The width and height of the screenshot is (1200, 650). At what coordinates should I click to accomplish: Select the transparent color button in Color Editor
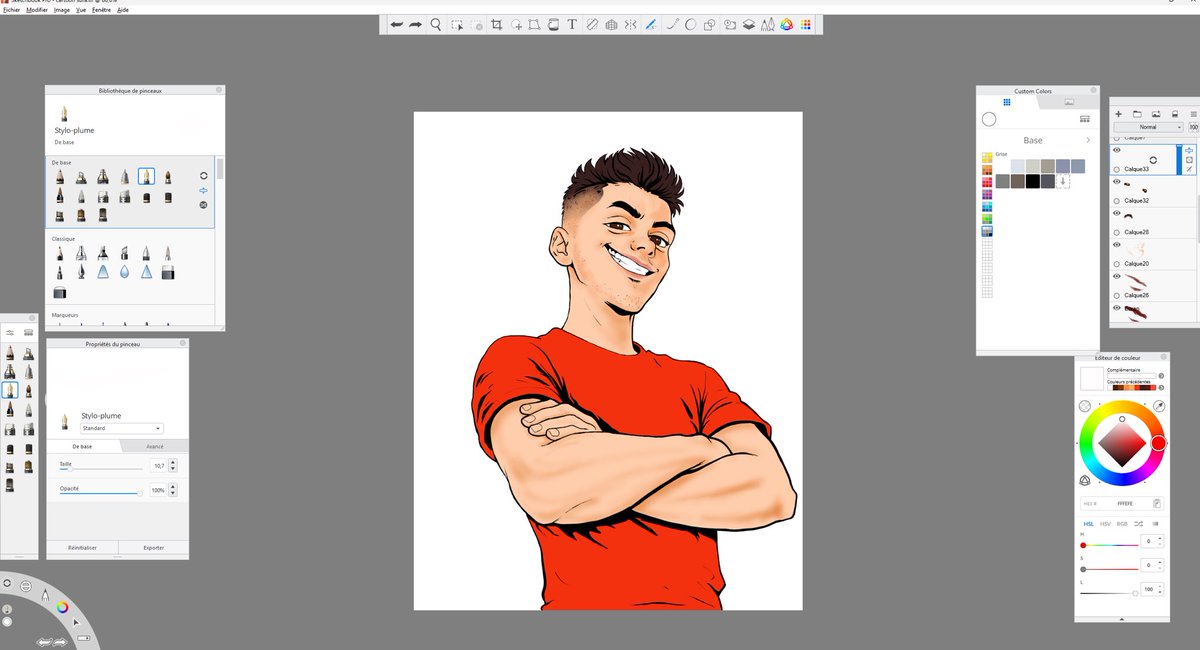pyautogui.click(x=1085, y=406)
